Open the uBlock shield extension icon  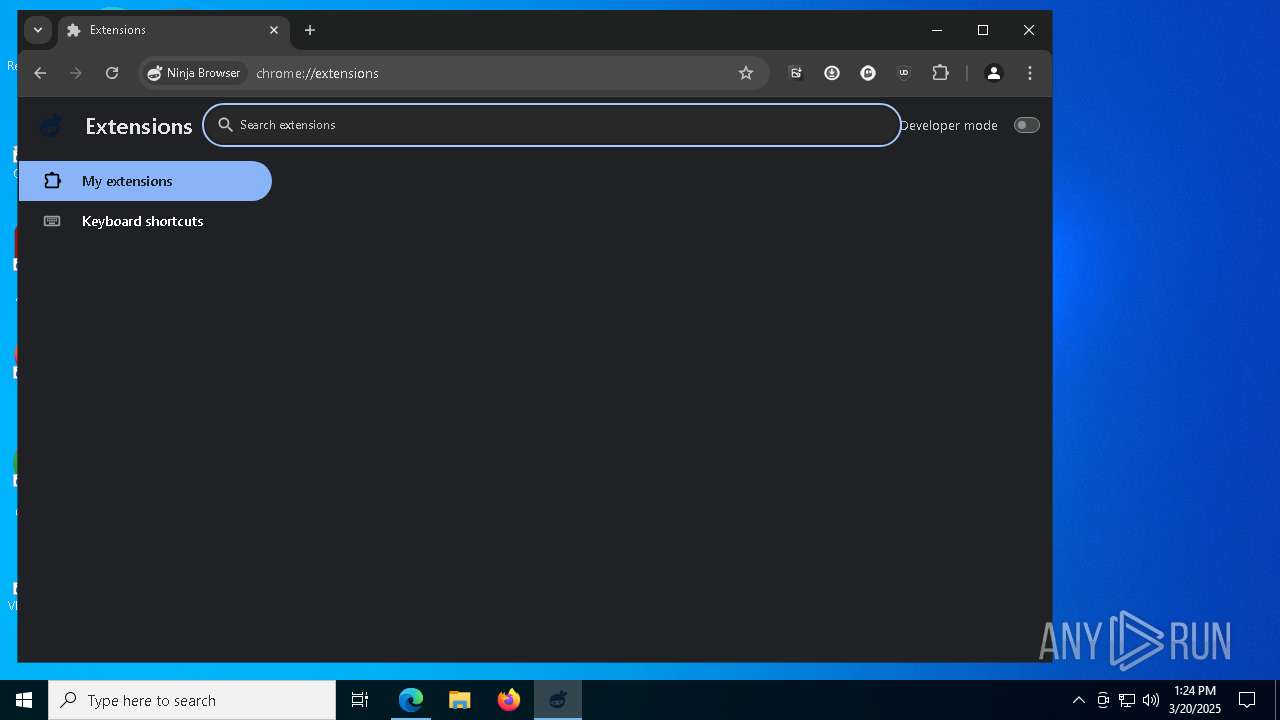coord(904,73)
